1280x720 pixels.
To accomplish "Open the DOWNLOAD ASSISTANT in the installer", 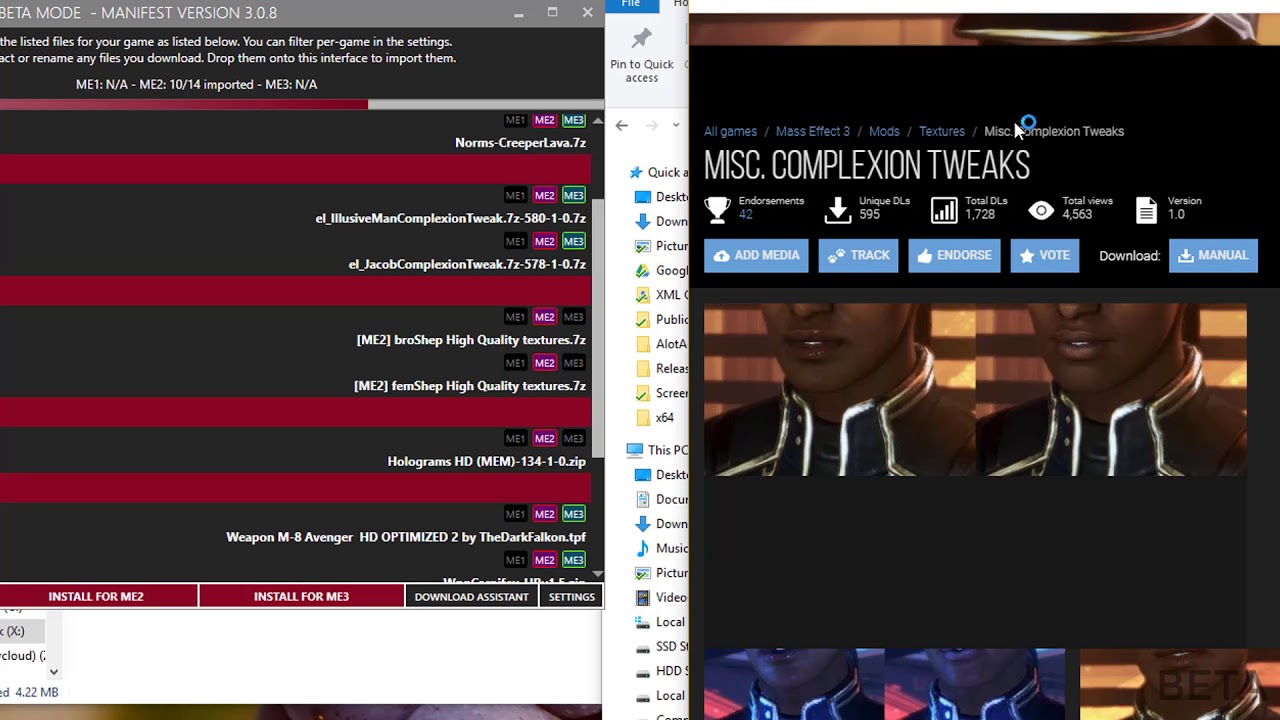I will click(x=471, y=596).
